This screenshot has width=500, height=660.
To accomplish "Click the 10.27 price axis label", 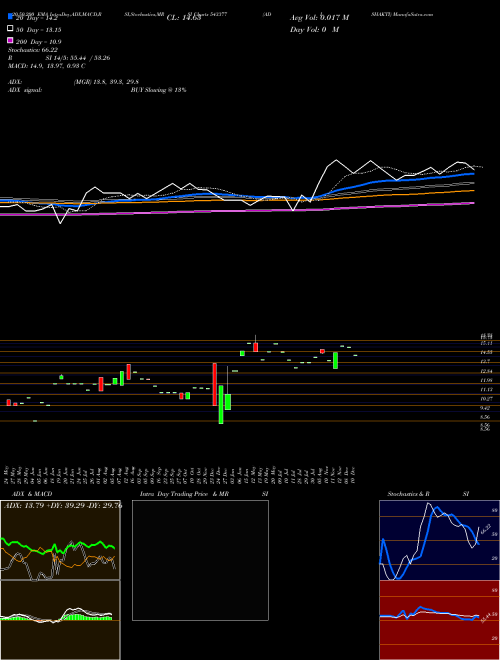I will pos(486,398).
